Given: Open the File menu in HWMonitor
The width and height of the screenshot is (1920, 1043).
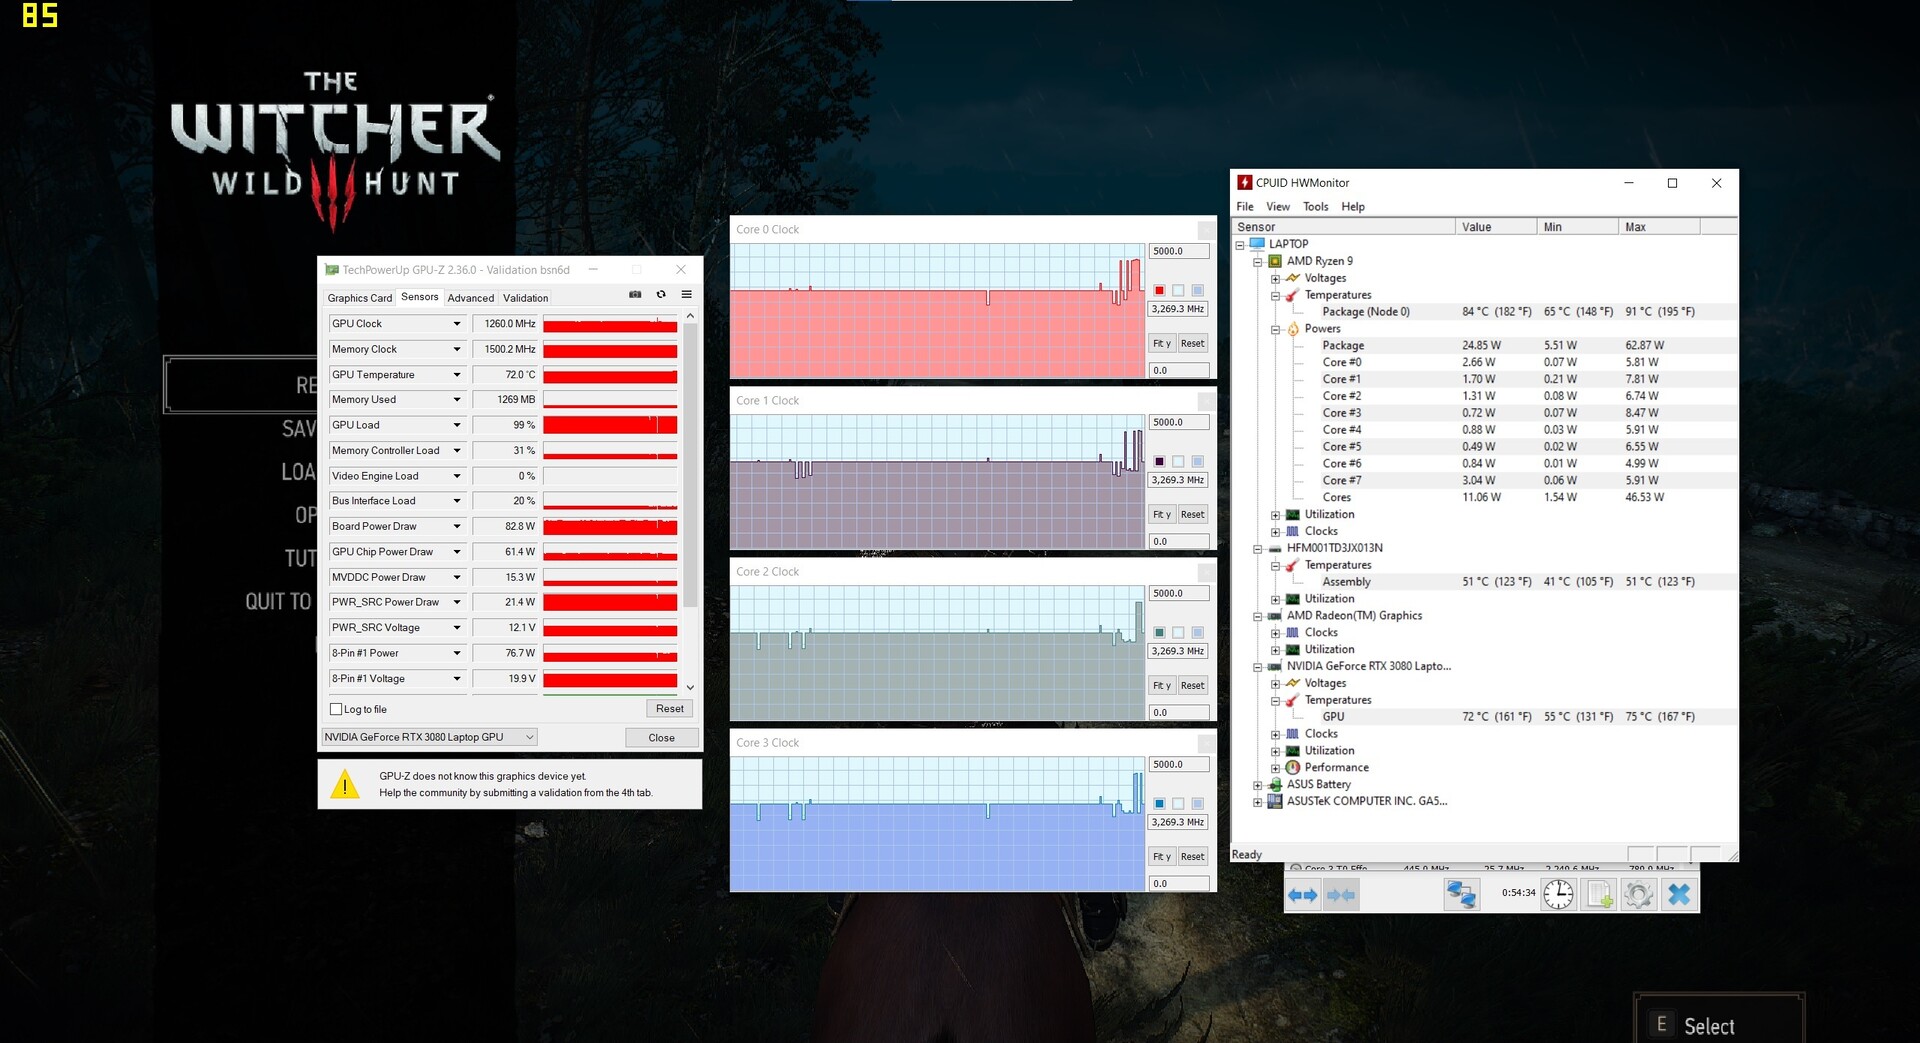Looking at the screenshot, I should [1245, 207].
